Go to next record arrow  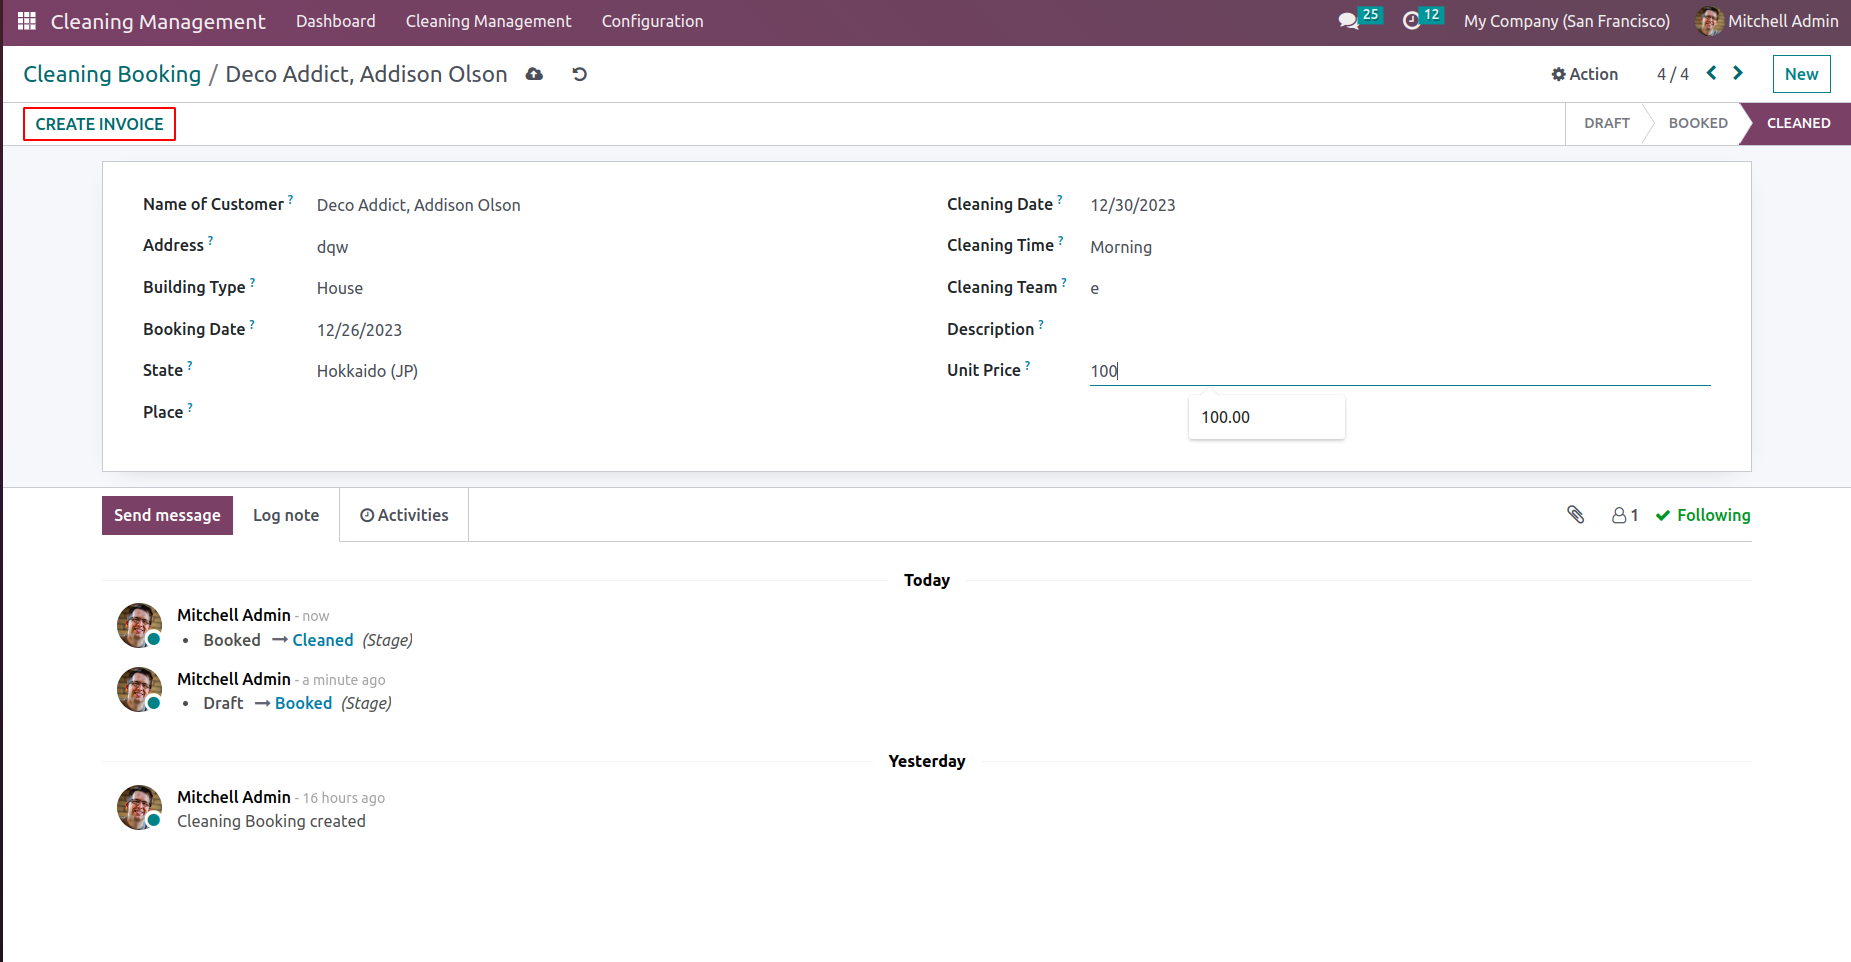click(1738, 73)
